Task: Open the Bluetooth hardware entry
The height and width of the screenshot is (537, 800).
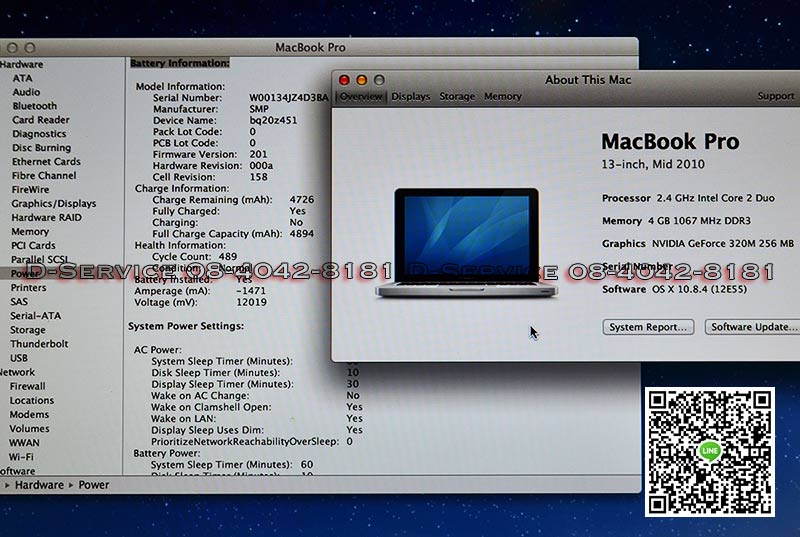Action: tap(35, 106)
